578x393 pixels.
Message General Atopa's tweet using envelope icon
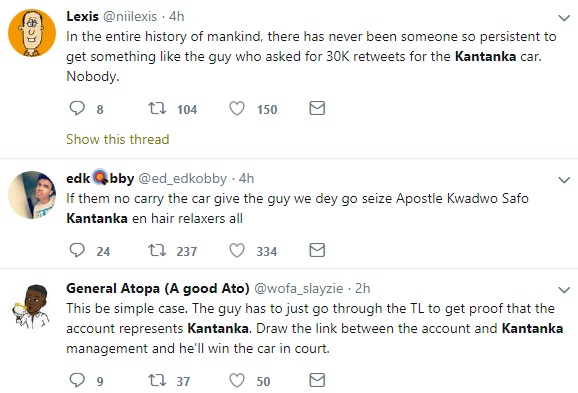pyautogui.click(x=317, y=380)
